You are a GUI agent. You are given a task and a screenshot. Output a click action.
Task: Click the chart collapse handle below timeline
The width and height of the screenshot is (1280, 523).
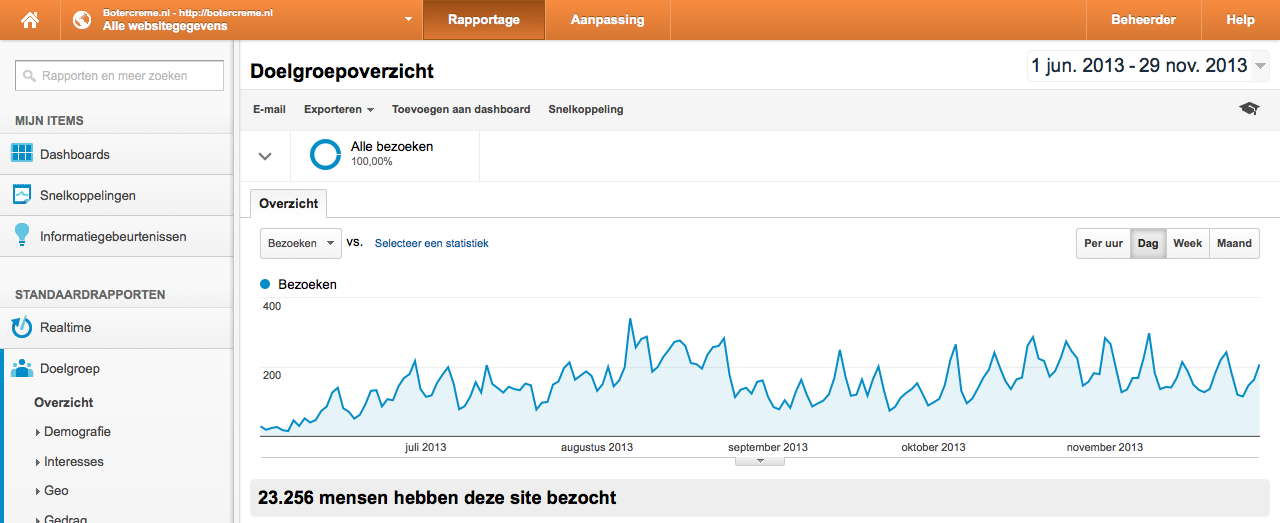[x=760, y=461]
